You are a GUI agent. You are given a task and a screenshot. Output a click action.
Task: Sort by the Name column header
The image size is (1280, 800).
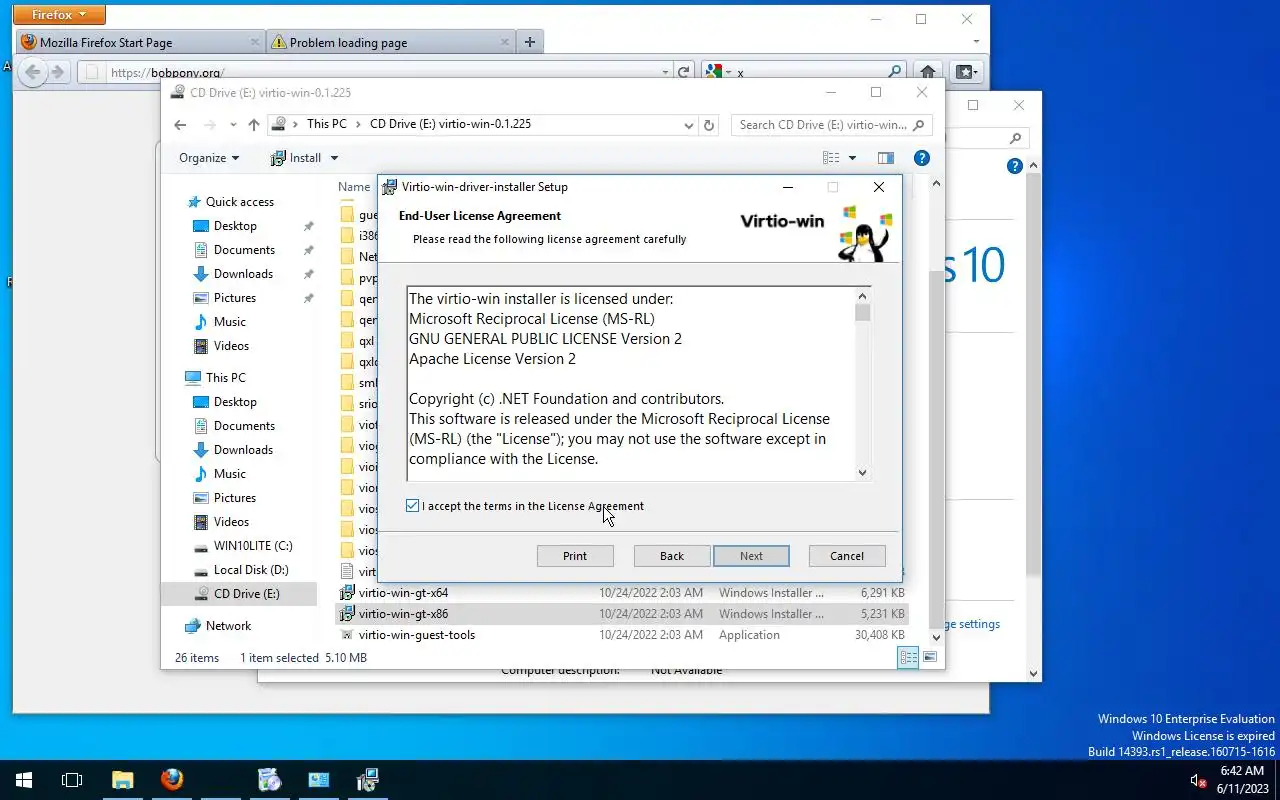click(354, 187)
